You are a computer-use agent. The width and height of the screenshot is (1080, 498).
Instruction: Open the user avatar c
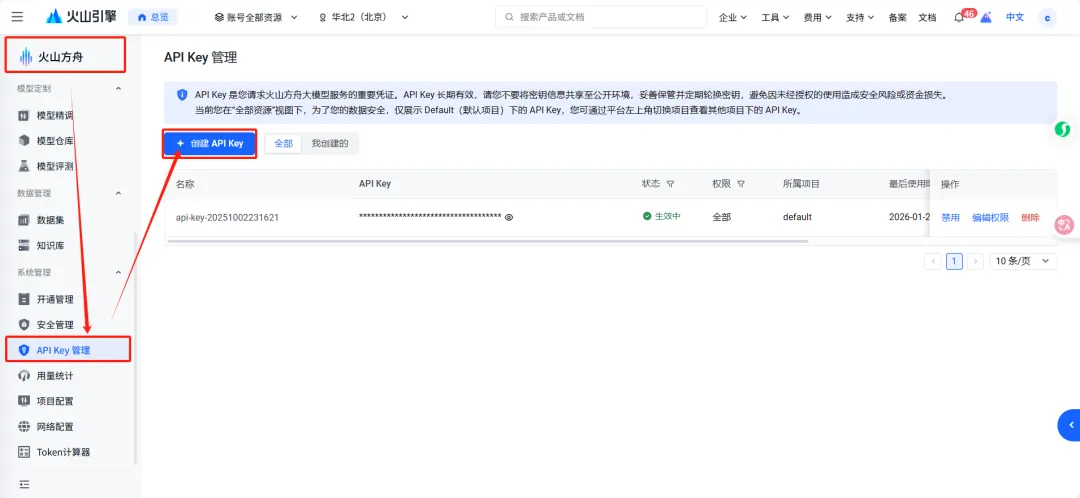[x=1048, y=18]
